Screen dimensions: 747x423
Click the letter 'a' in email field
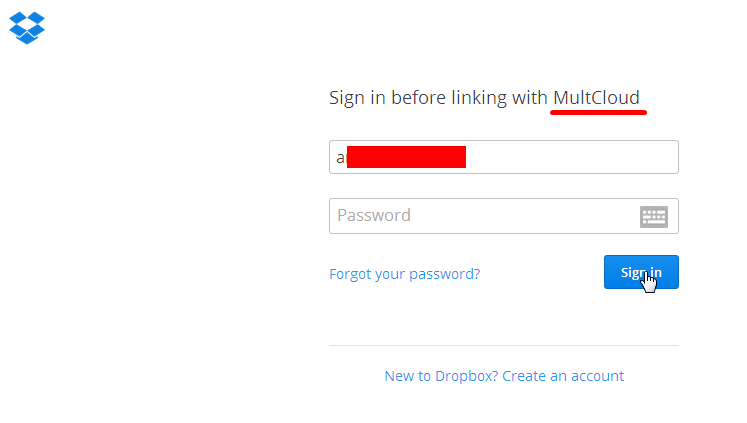tap(341, 158)
